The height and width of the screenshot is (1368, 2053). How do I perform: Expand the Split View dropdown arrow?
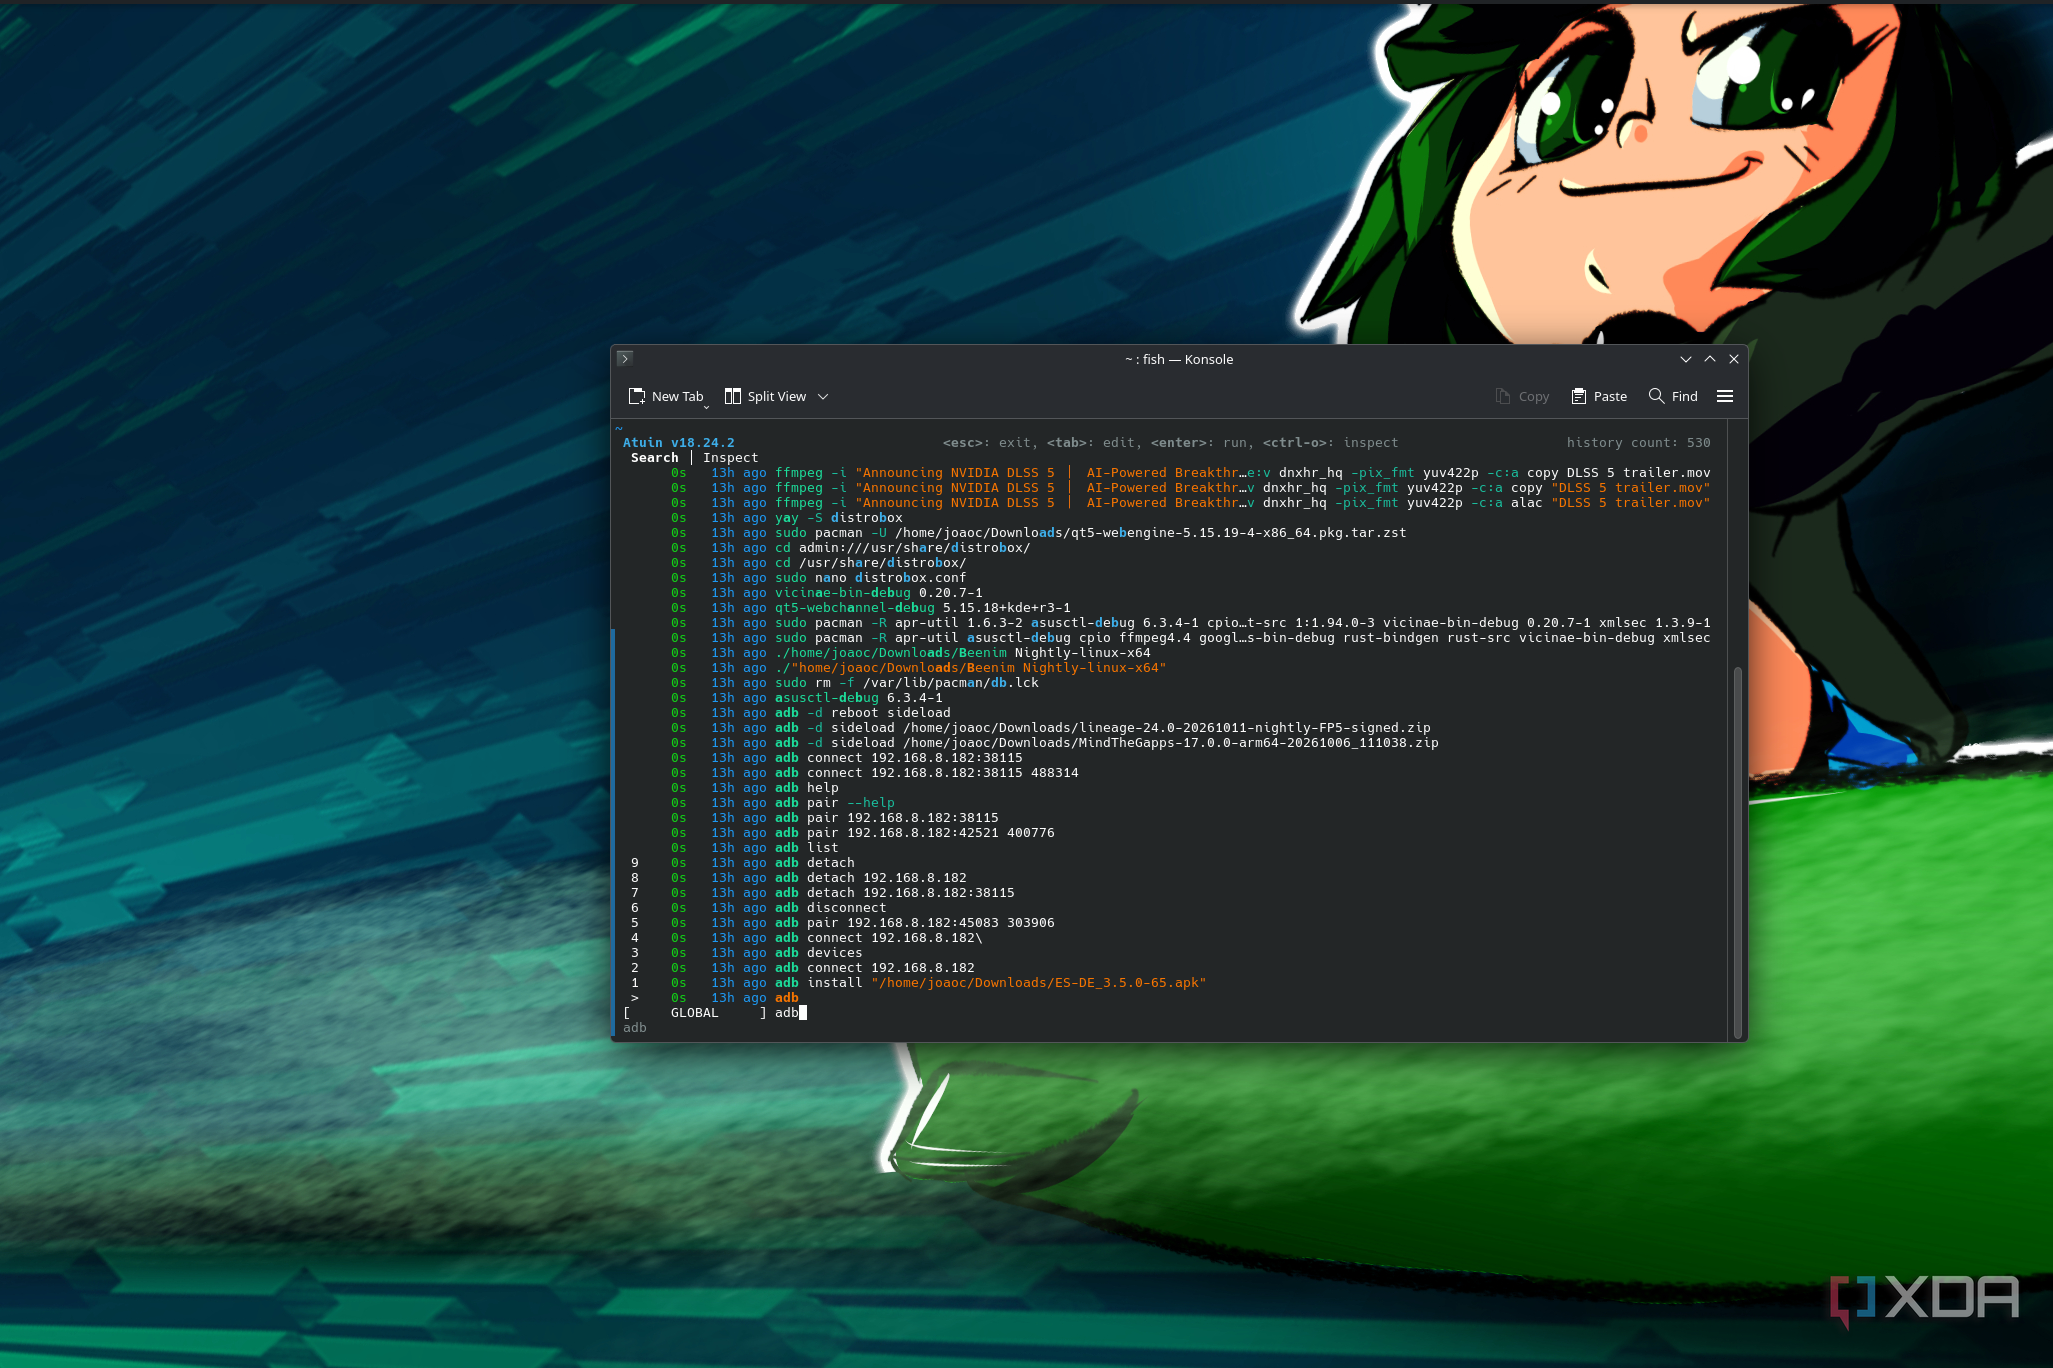click(823, 397)
